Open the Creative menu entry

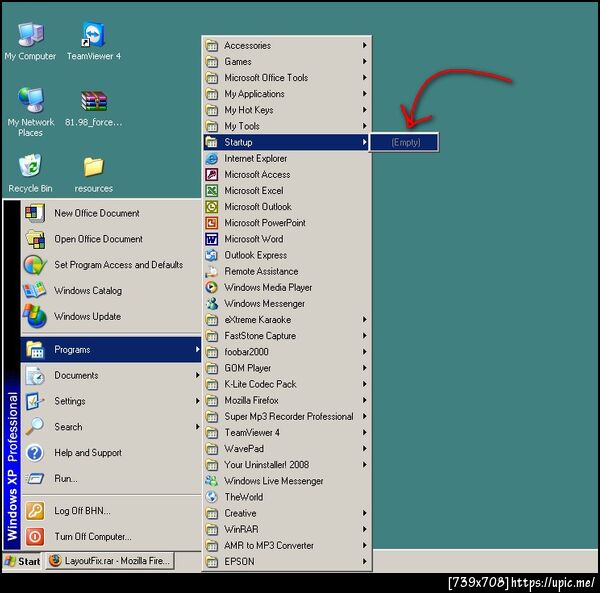287,513
